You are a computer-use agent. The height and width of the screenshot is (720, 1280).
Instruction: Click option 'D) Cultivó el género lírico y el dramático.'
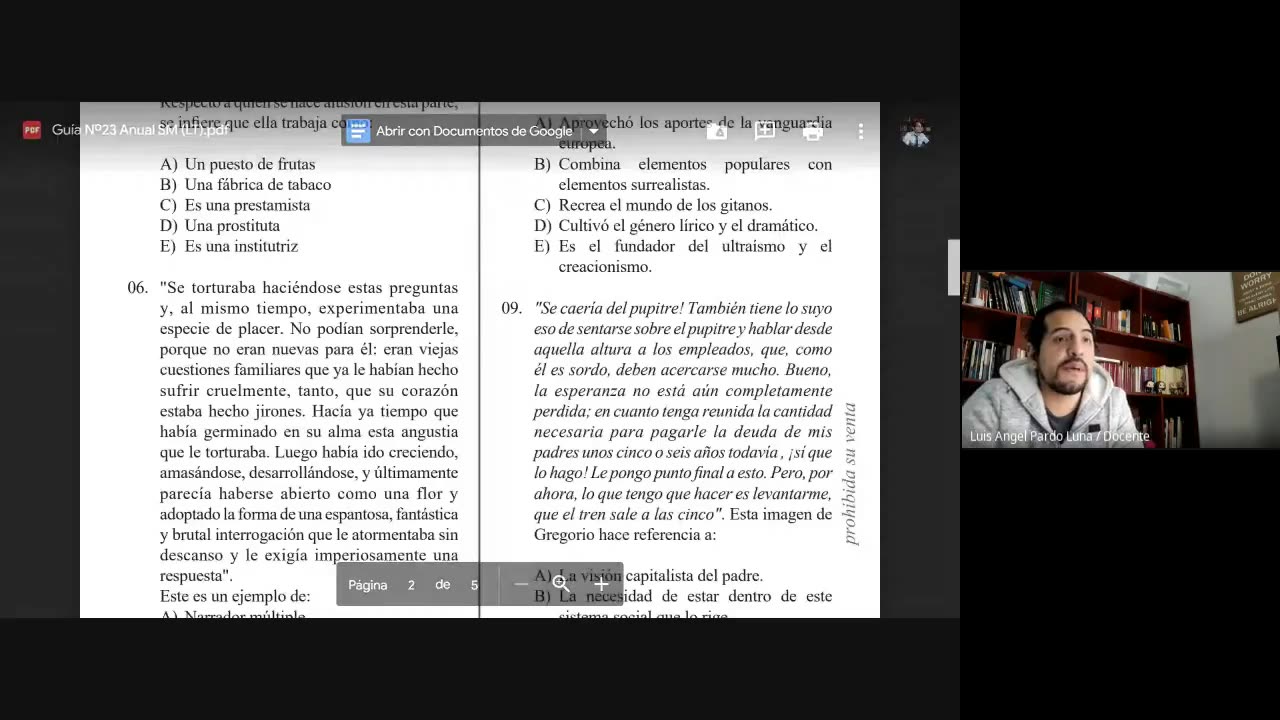(x=676, y=226)
